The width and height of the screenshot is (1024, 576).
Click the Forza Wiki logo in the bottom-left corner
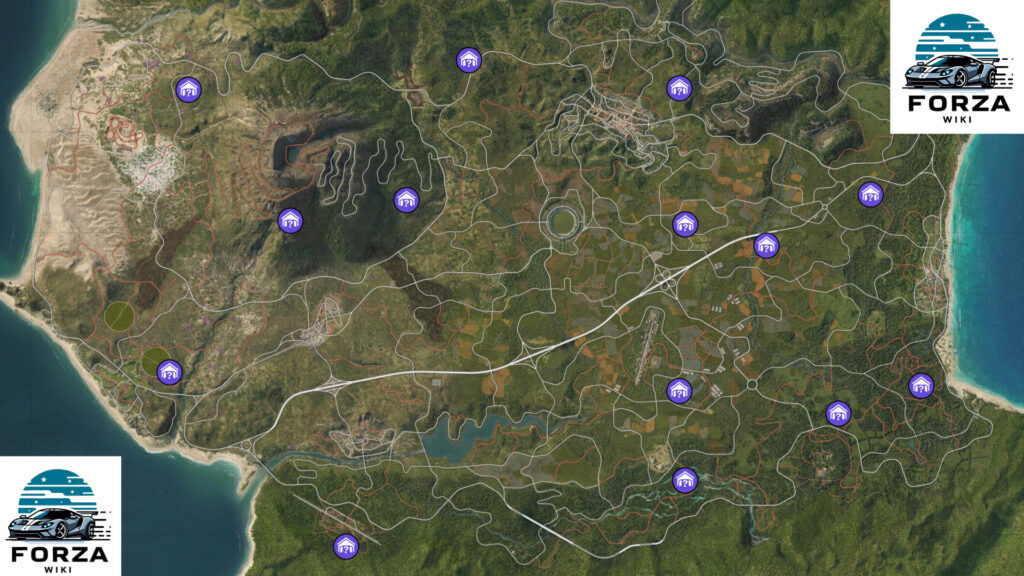tap(60, 516)
